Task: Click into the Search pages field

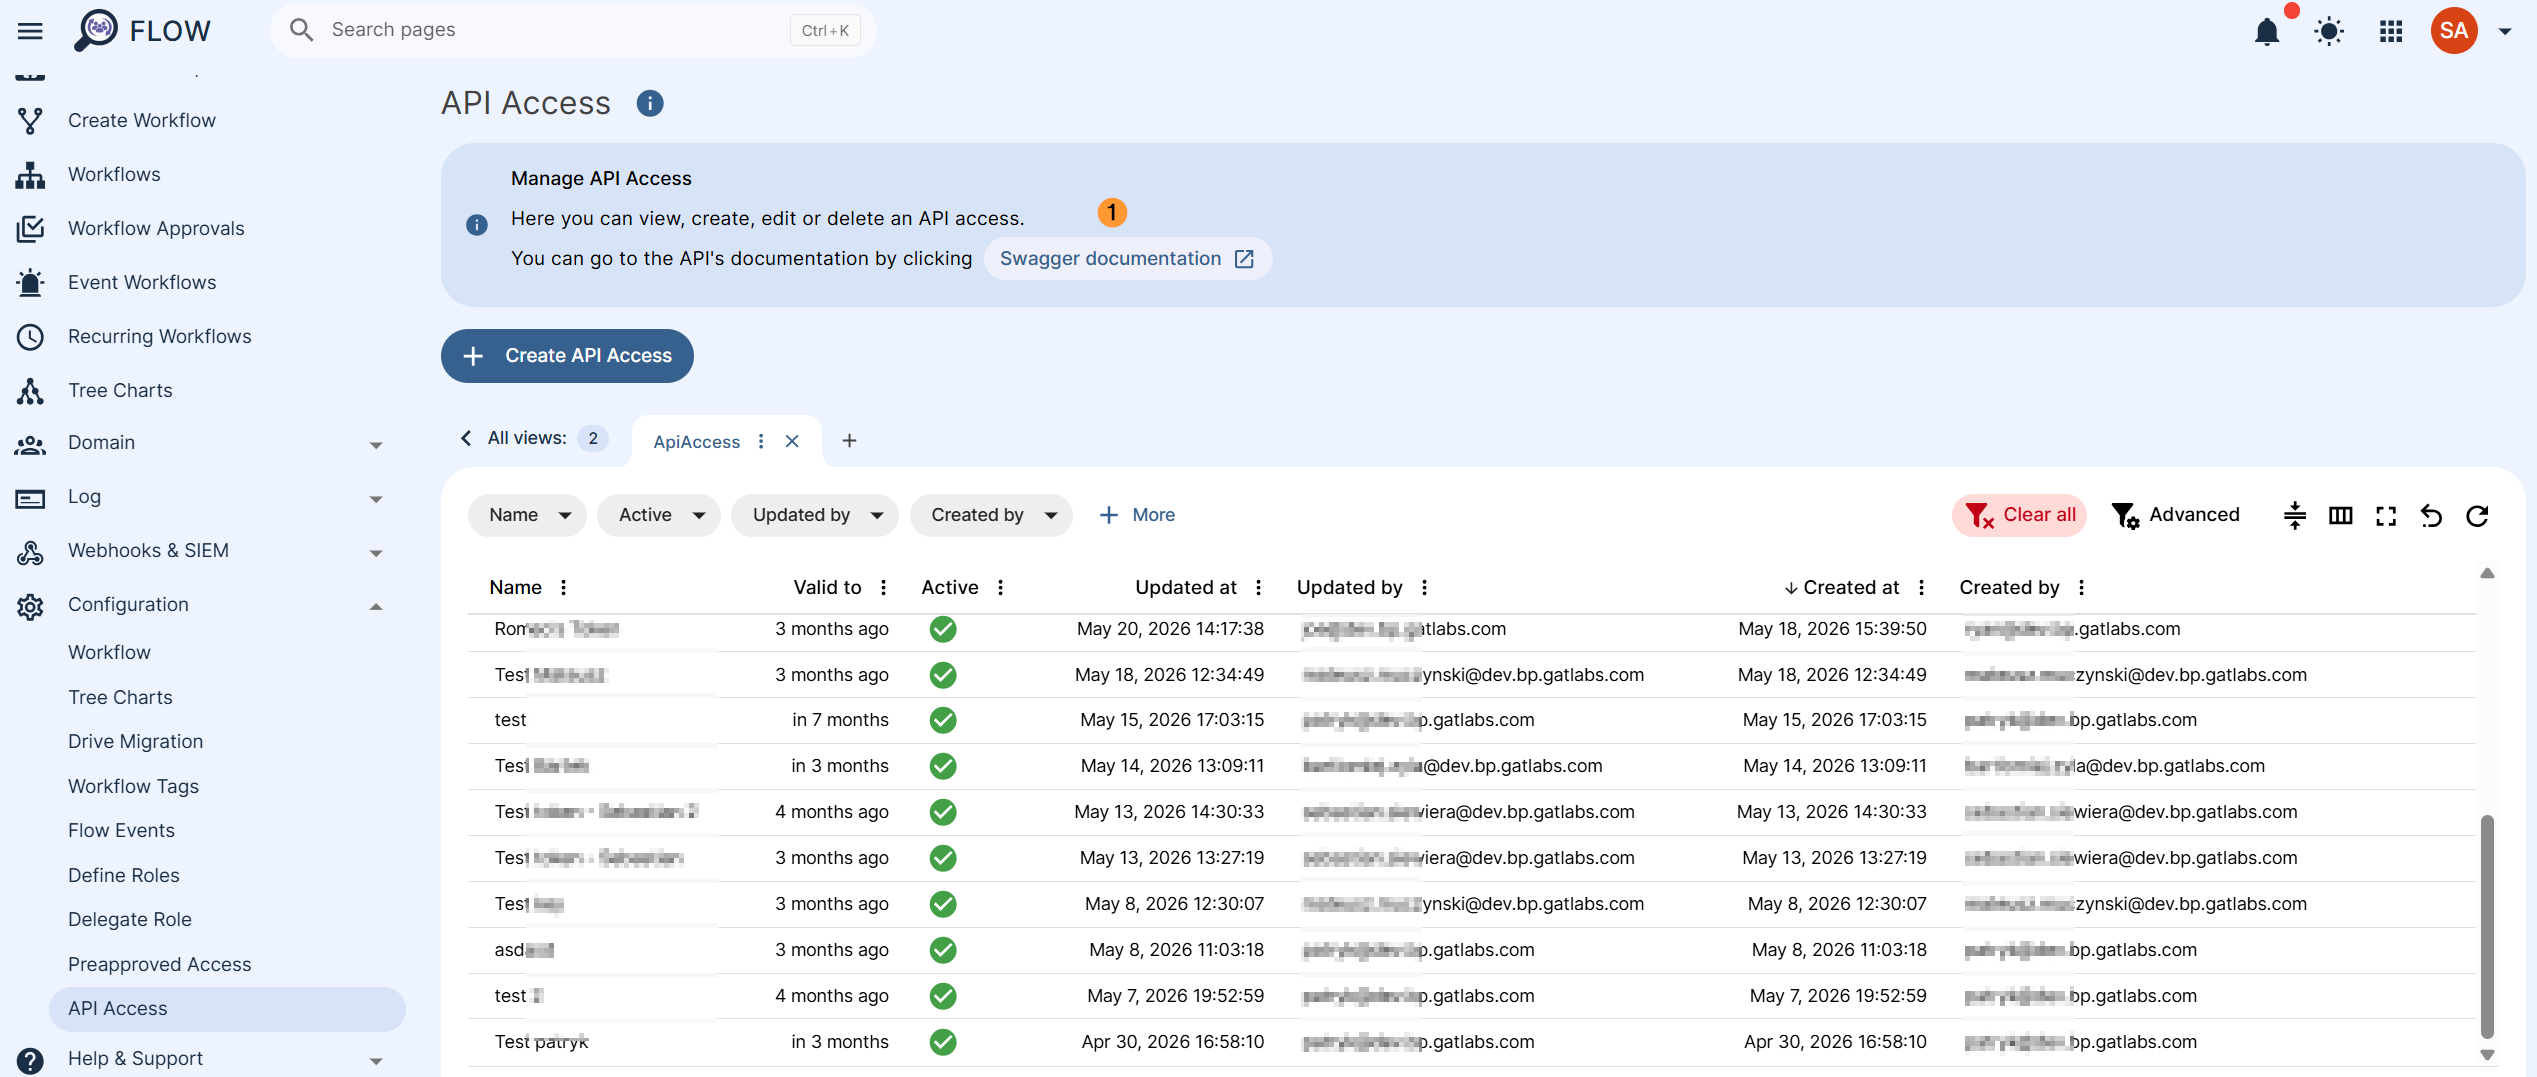Action: [573, 30]
